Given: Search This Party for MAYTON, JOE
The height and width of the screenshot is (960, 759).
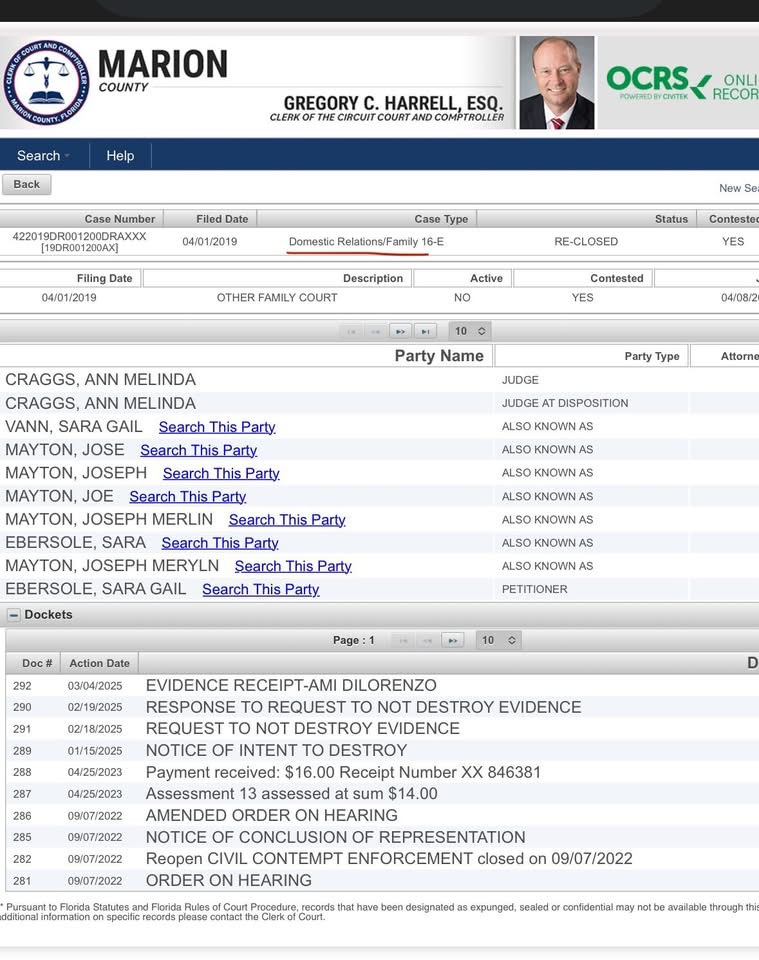Looking at the screenshot, I should 187,497.
